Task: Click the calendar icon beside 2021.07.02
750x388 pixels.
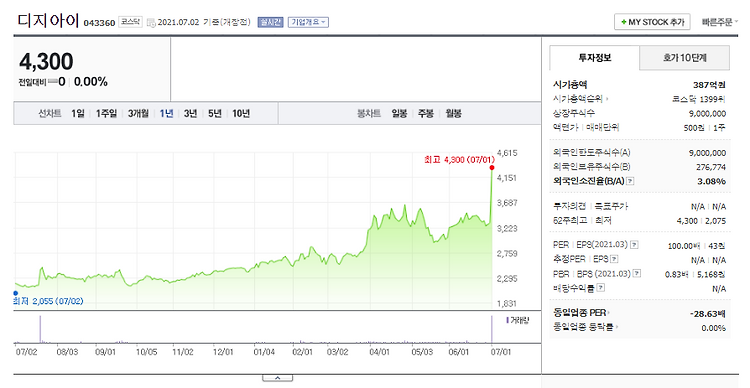Action: (151, 22)
